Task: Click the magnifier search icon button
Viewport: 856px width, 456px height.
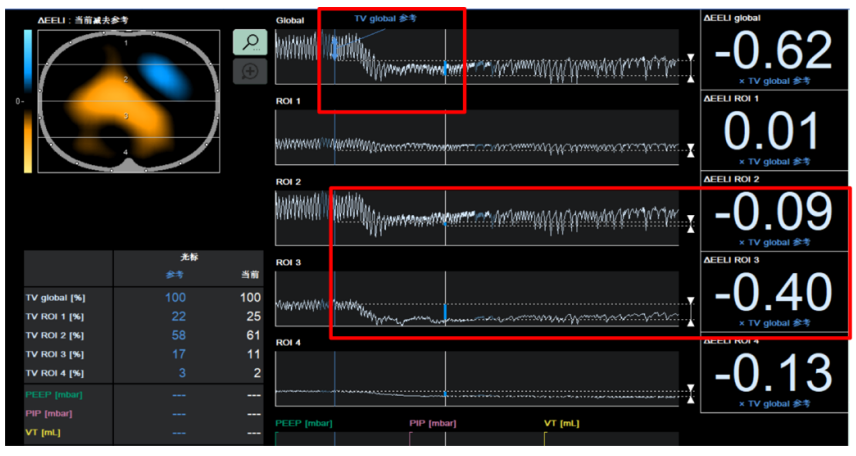Action: tap(250, 43)
